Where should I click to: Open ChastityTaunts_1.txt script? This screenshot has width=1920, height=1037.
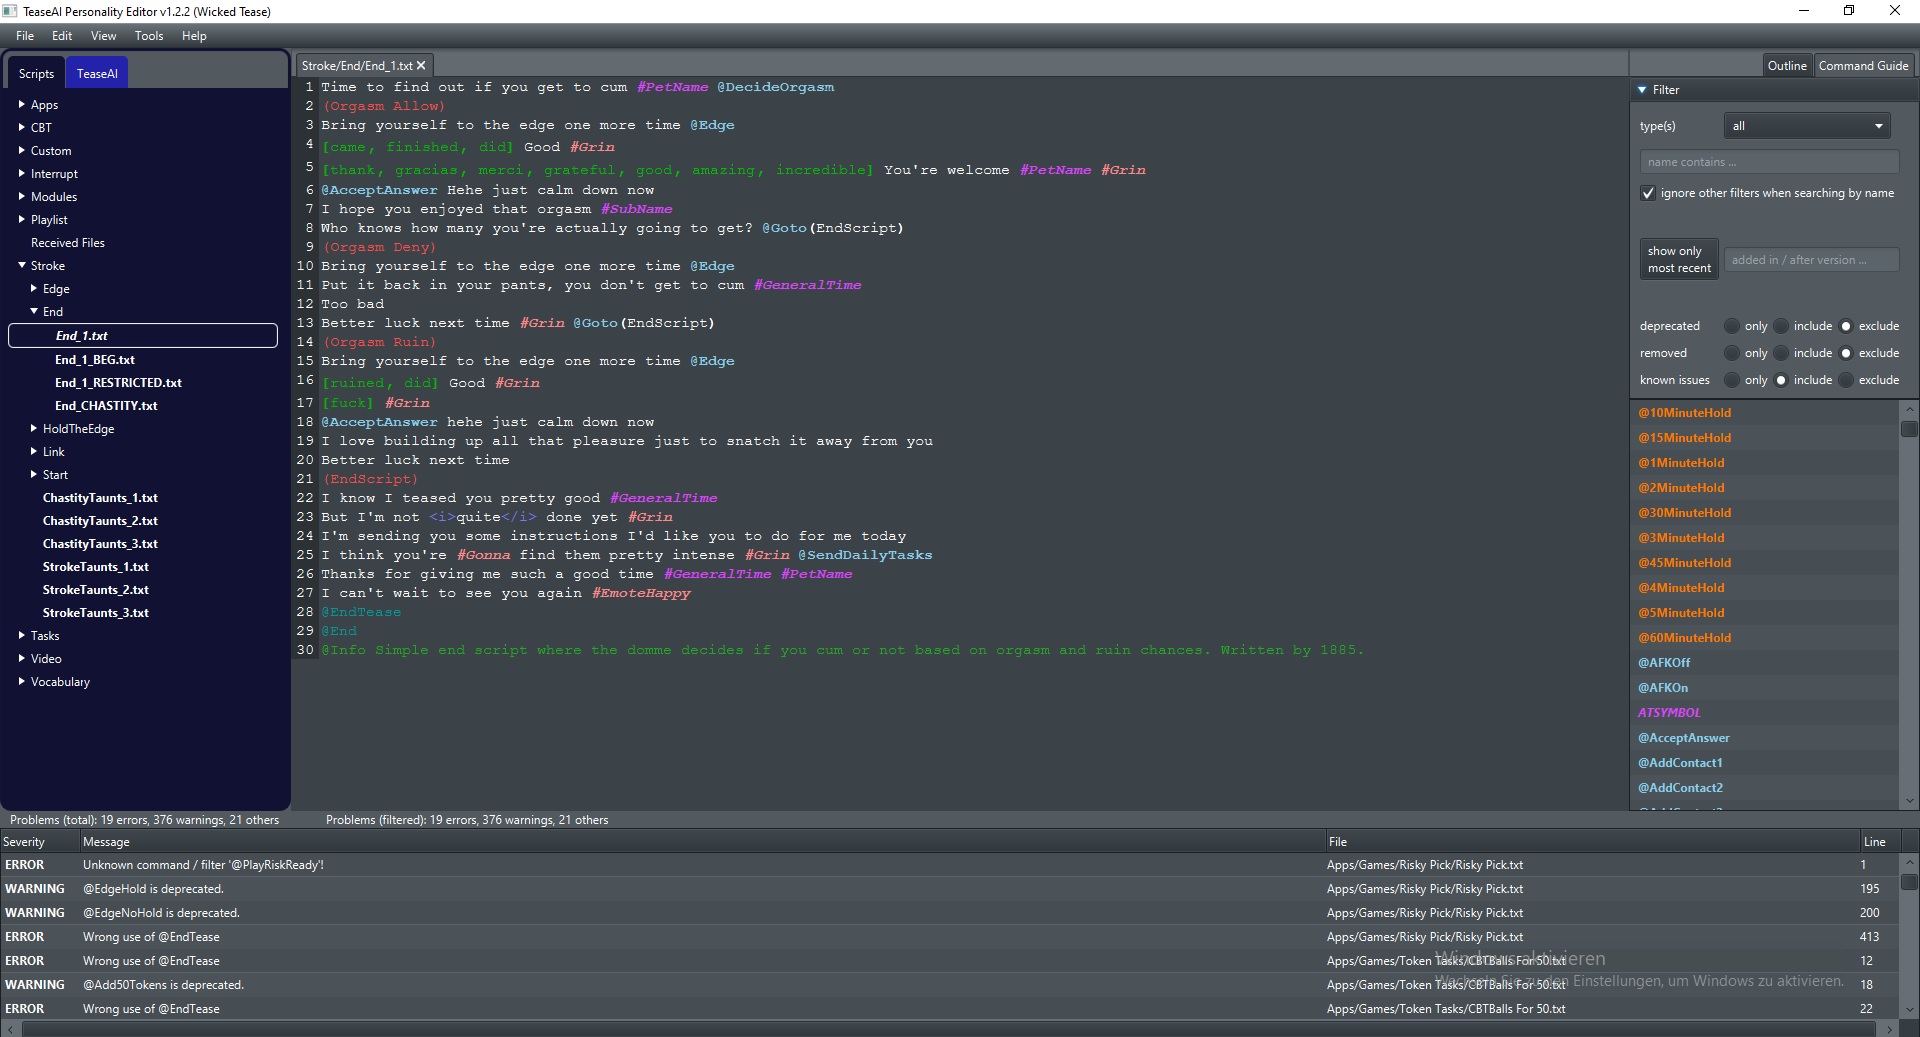pos(100,498)
